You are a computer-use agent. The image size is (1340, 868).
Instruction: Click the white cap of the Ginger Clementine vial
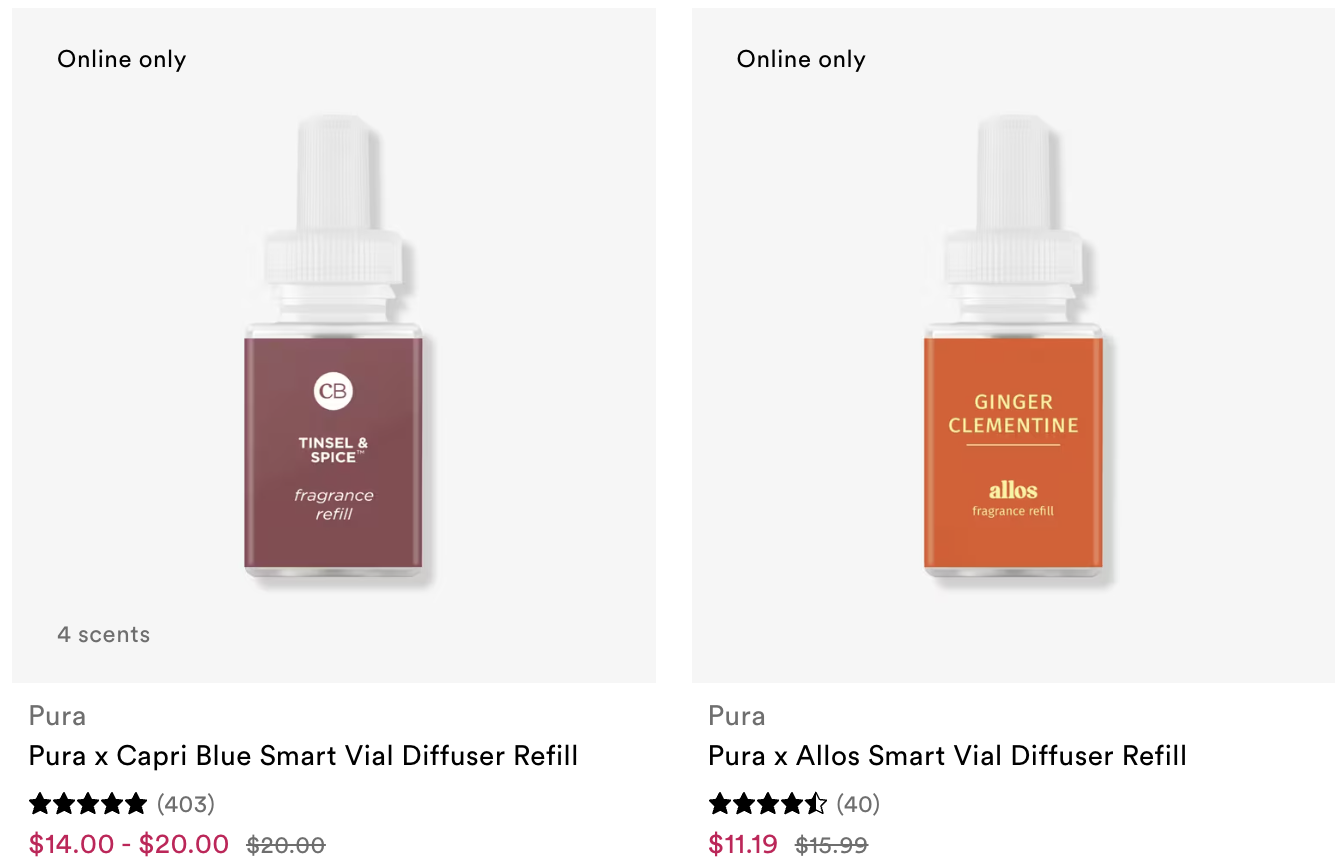click(x=1013, y=210)
